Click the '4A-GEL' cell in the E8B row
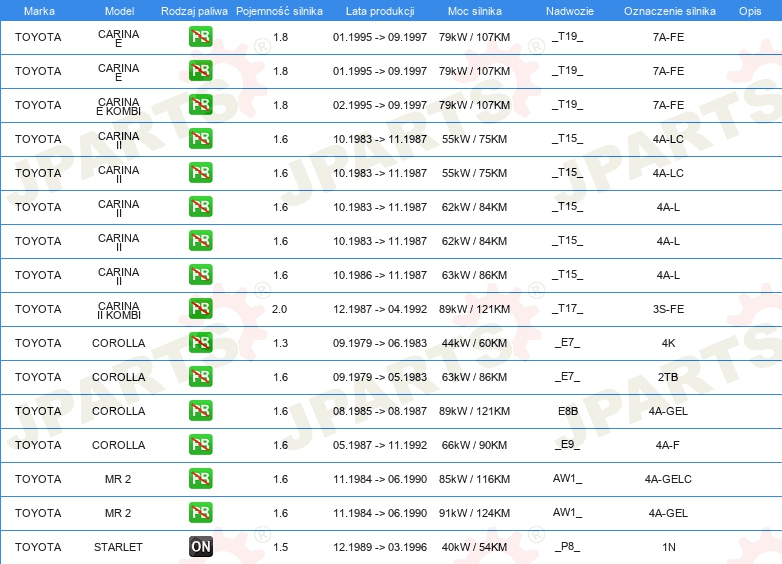The height and width of the screenshot is (564, 782). pos(668,411)
